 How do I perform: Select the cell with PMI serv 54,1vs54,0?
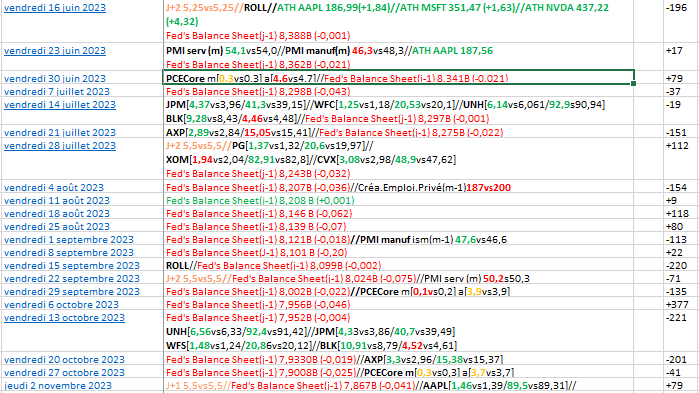(x=399, y=57)
